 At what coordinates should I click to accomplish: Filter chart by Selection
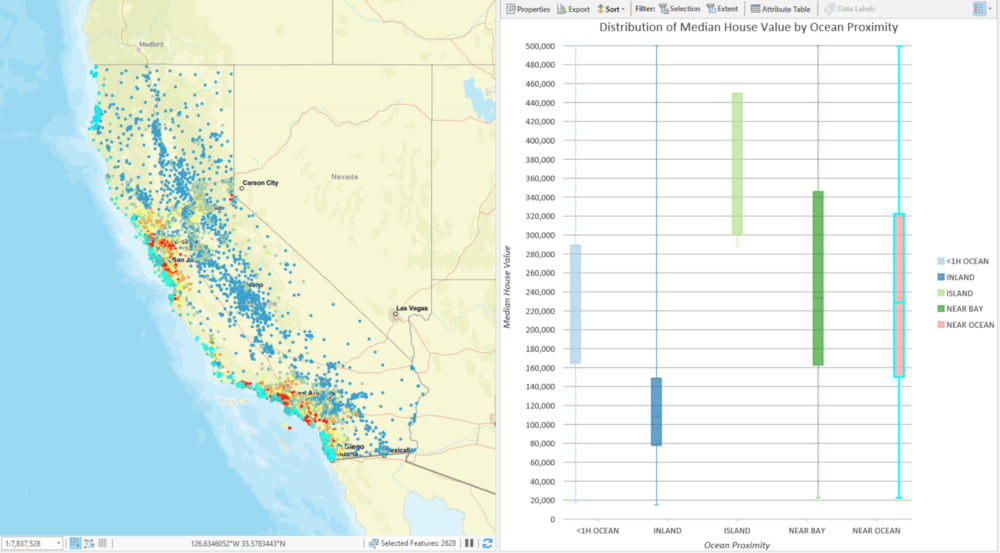click(679, 9)
